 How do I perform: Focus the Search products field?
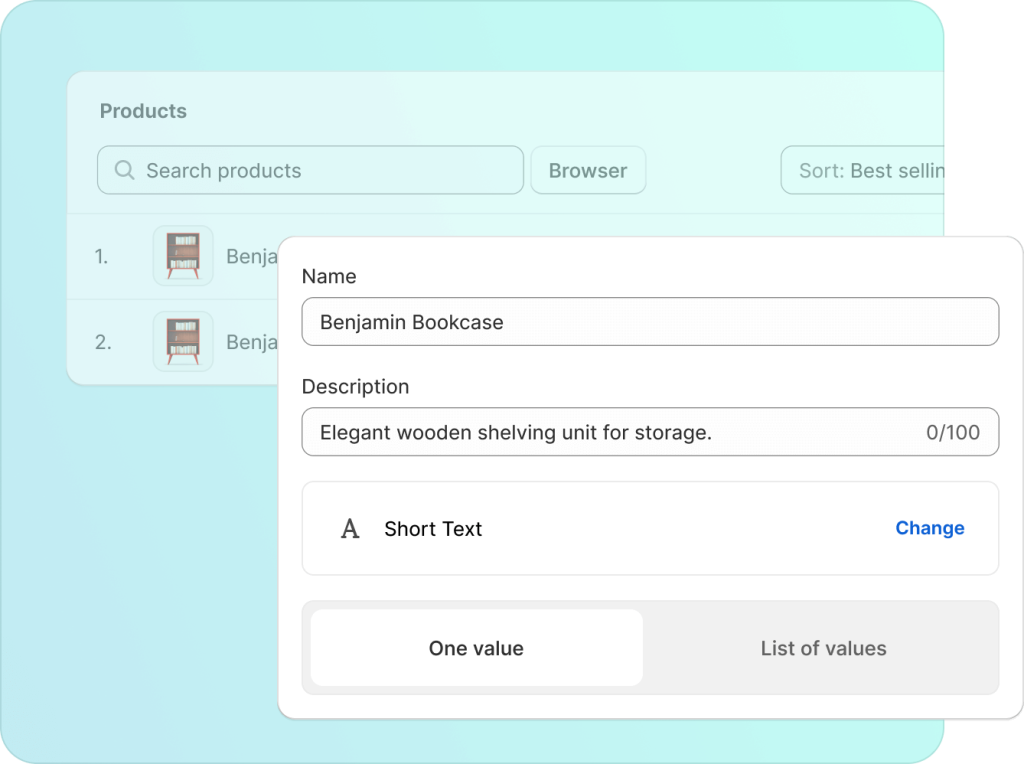coord(320,170)
